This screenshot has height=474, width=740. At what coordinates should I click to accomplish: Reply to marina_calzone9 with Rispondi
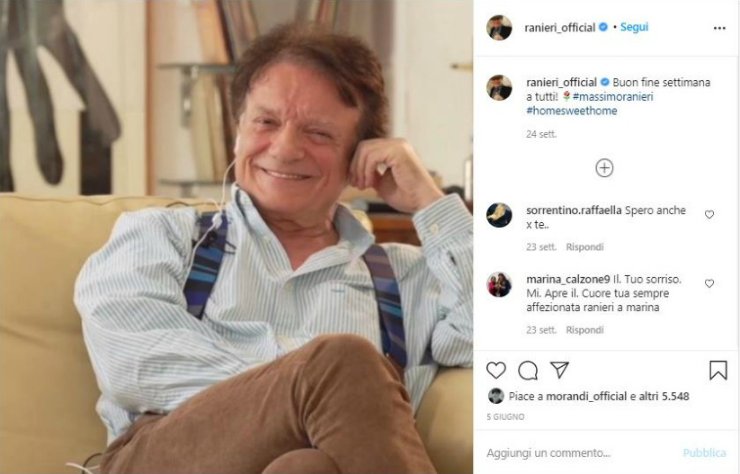coord(585,330)
